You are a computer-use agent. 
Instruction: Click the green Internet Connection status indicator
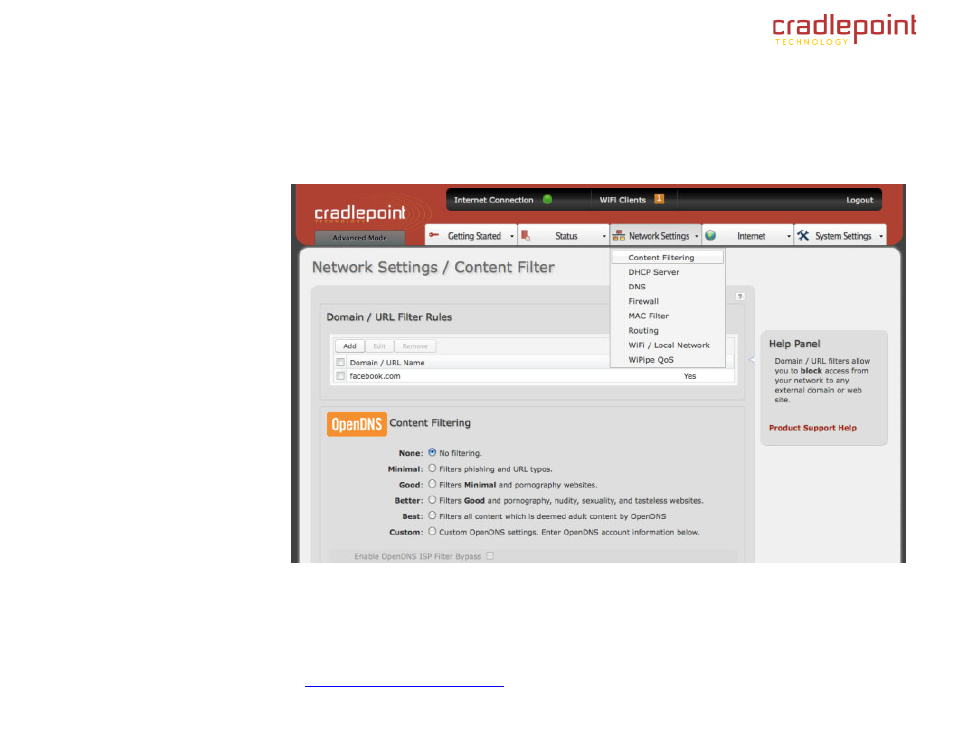click(548, 199)
